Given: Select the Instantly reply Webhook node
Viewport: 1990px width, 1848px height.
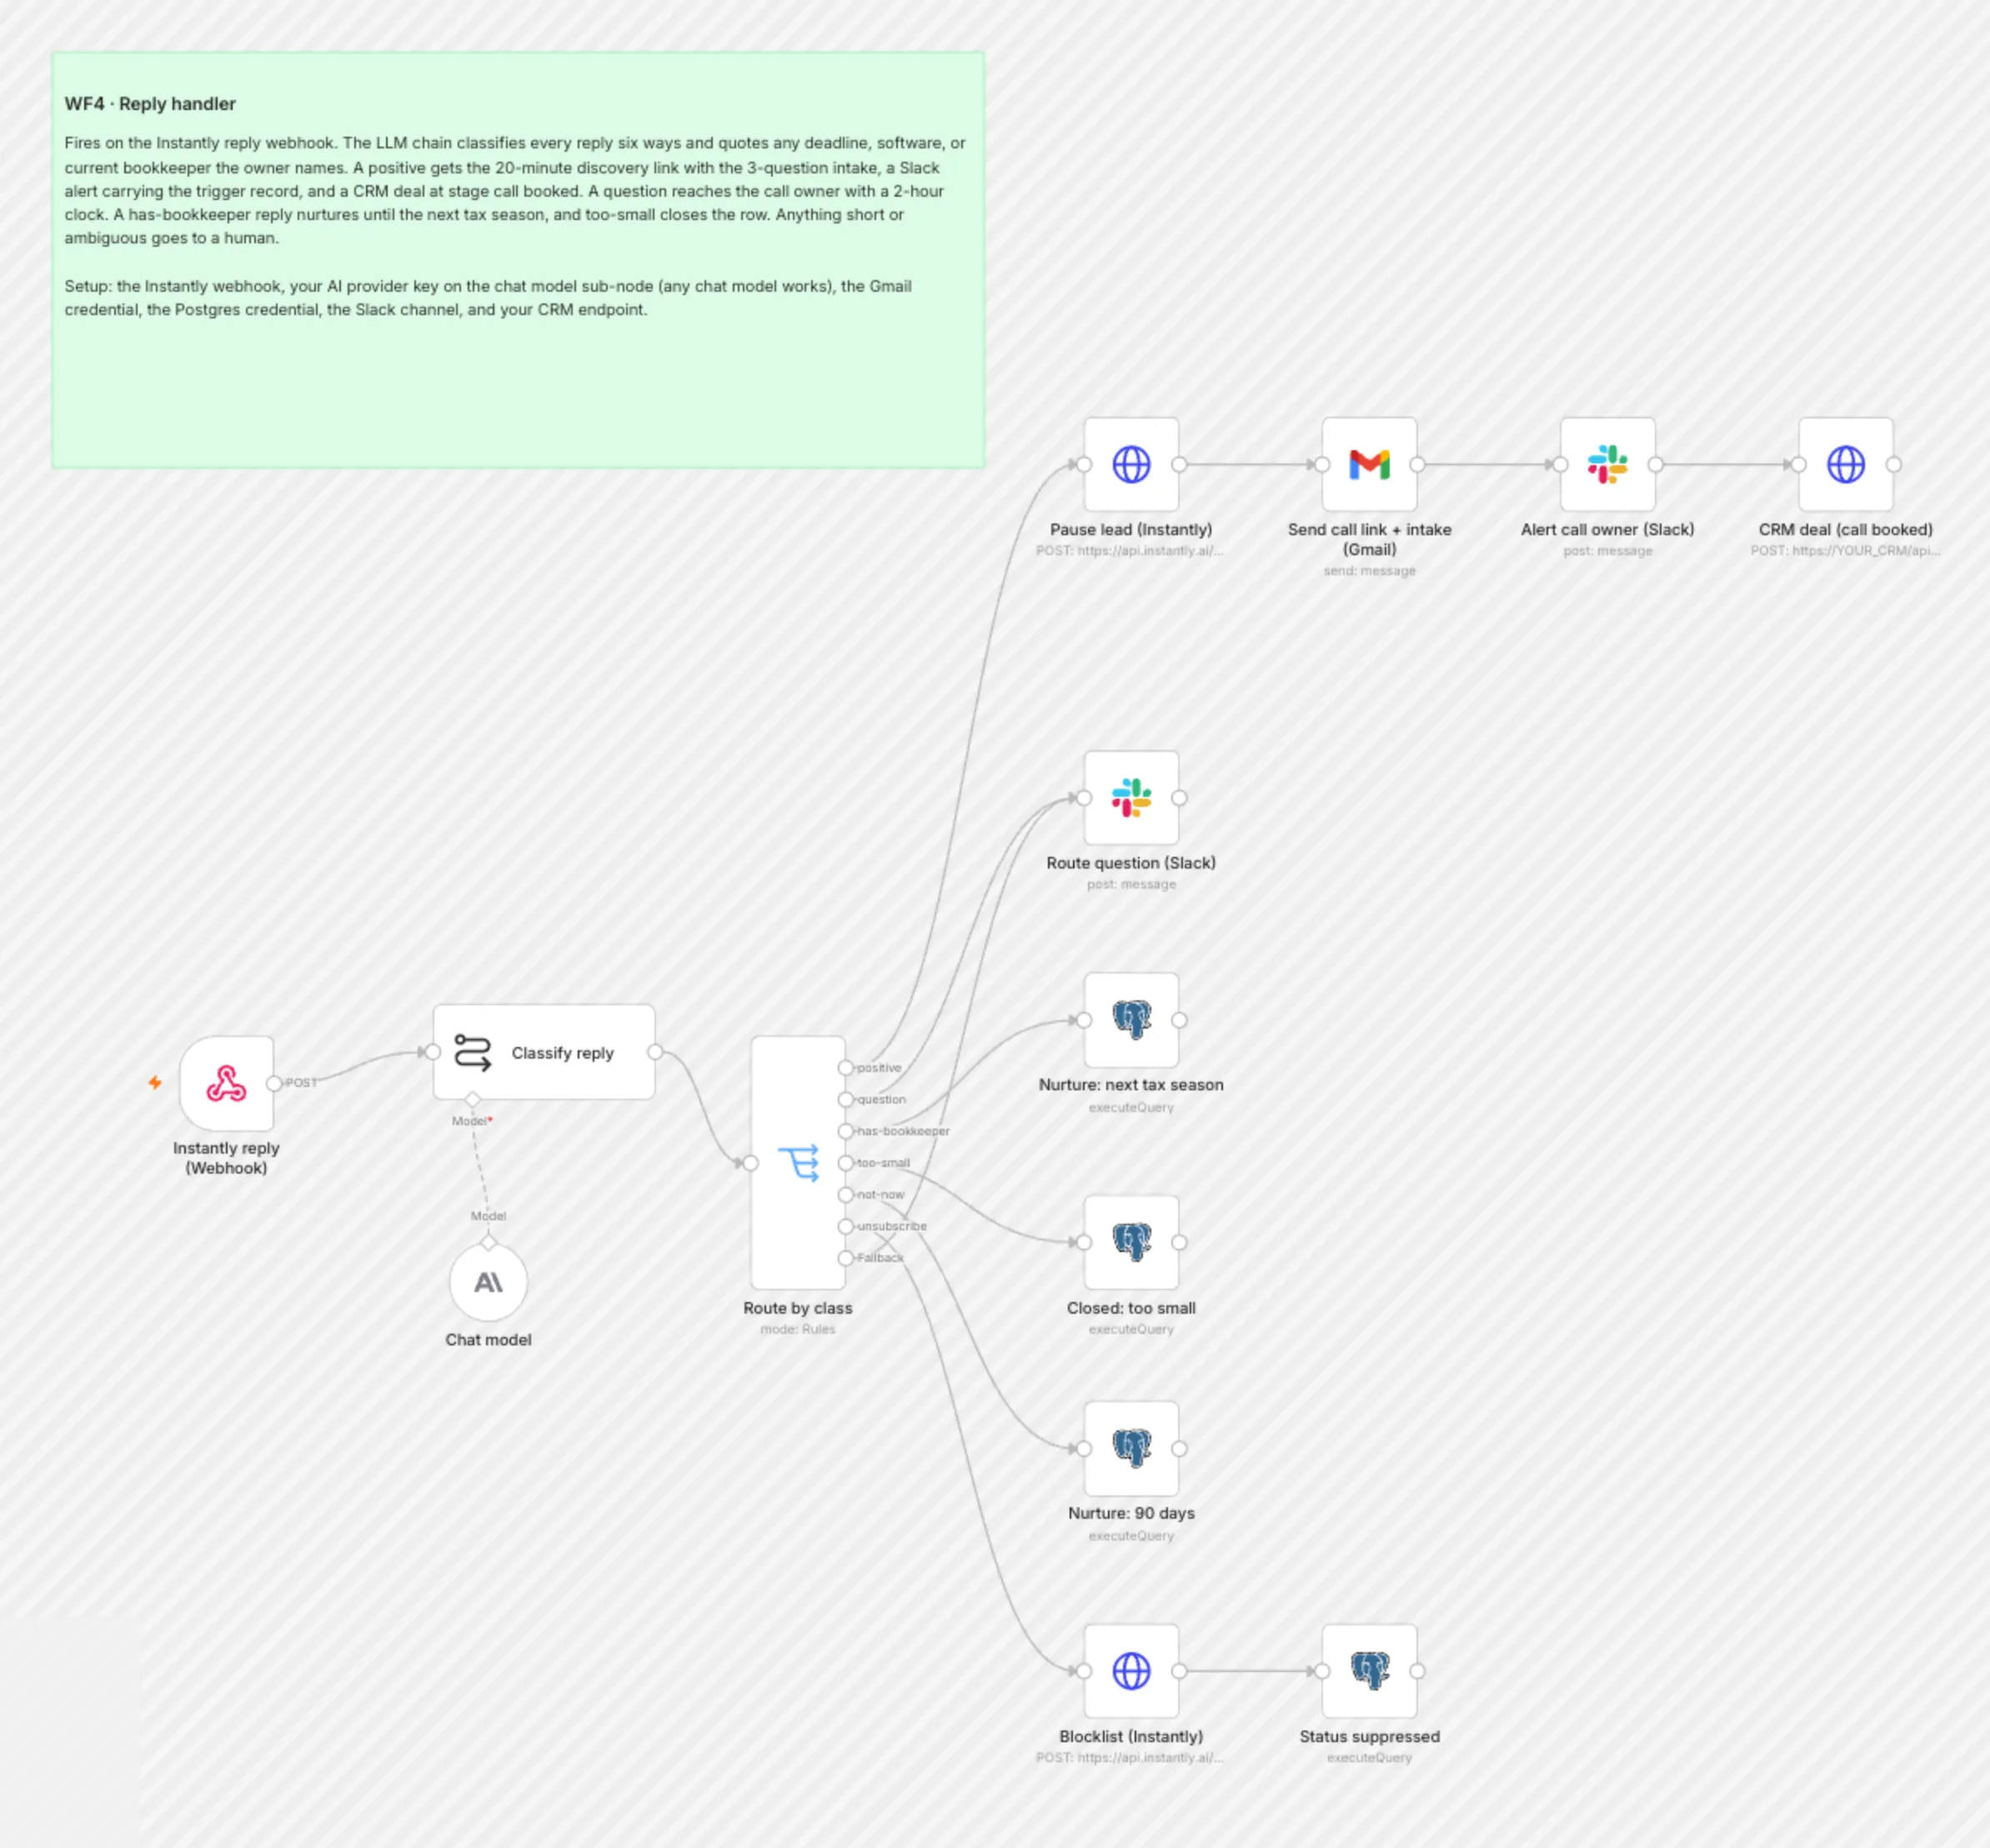Looking at the screenshot, I should 226,1083.
